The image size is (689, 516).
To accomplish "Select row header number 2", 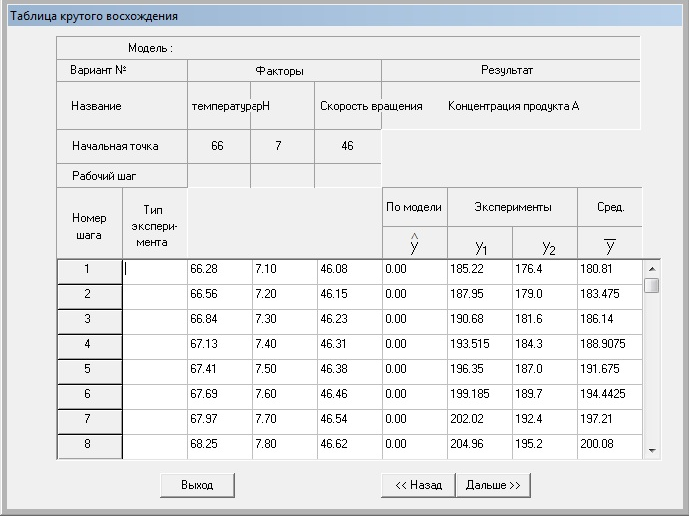I will 90,297.
